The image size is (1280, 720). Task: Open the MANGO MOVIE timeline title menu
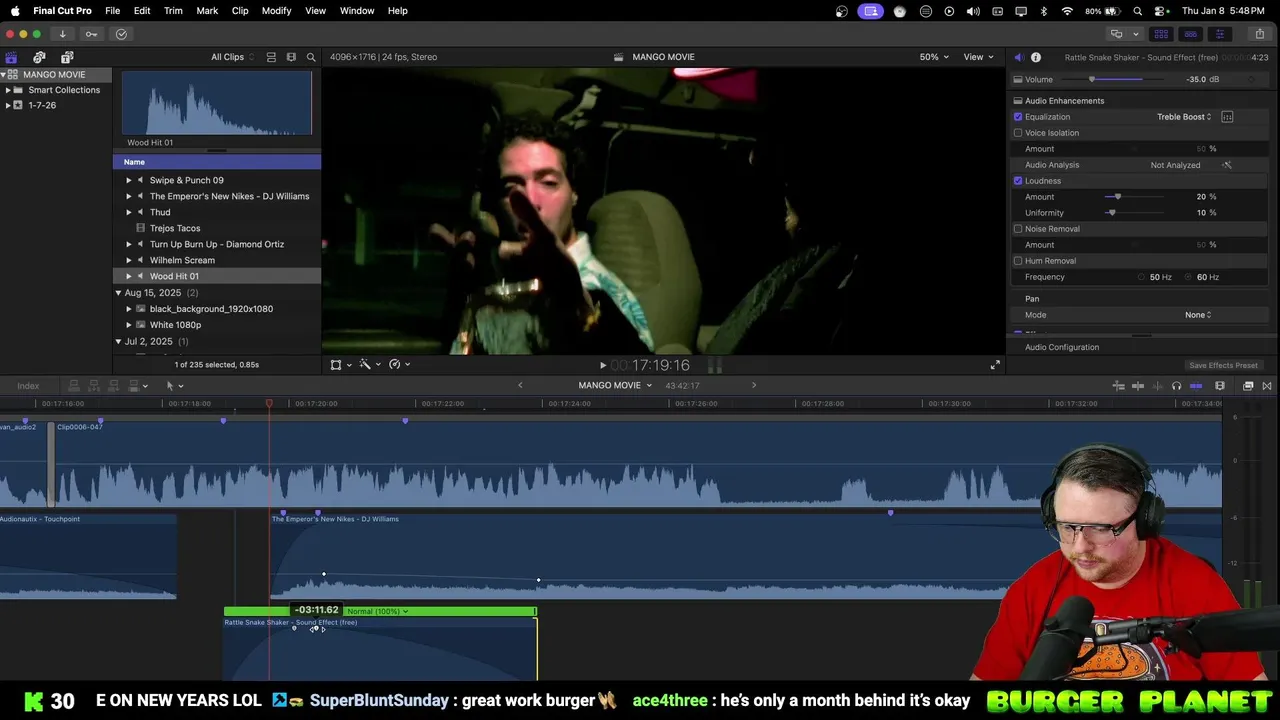point(614,385)
